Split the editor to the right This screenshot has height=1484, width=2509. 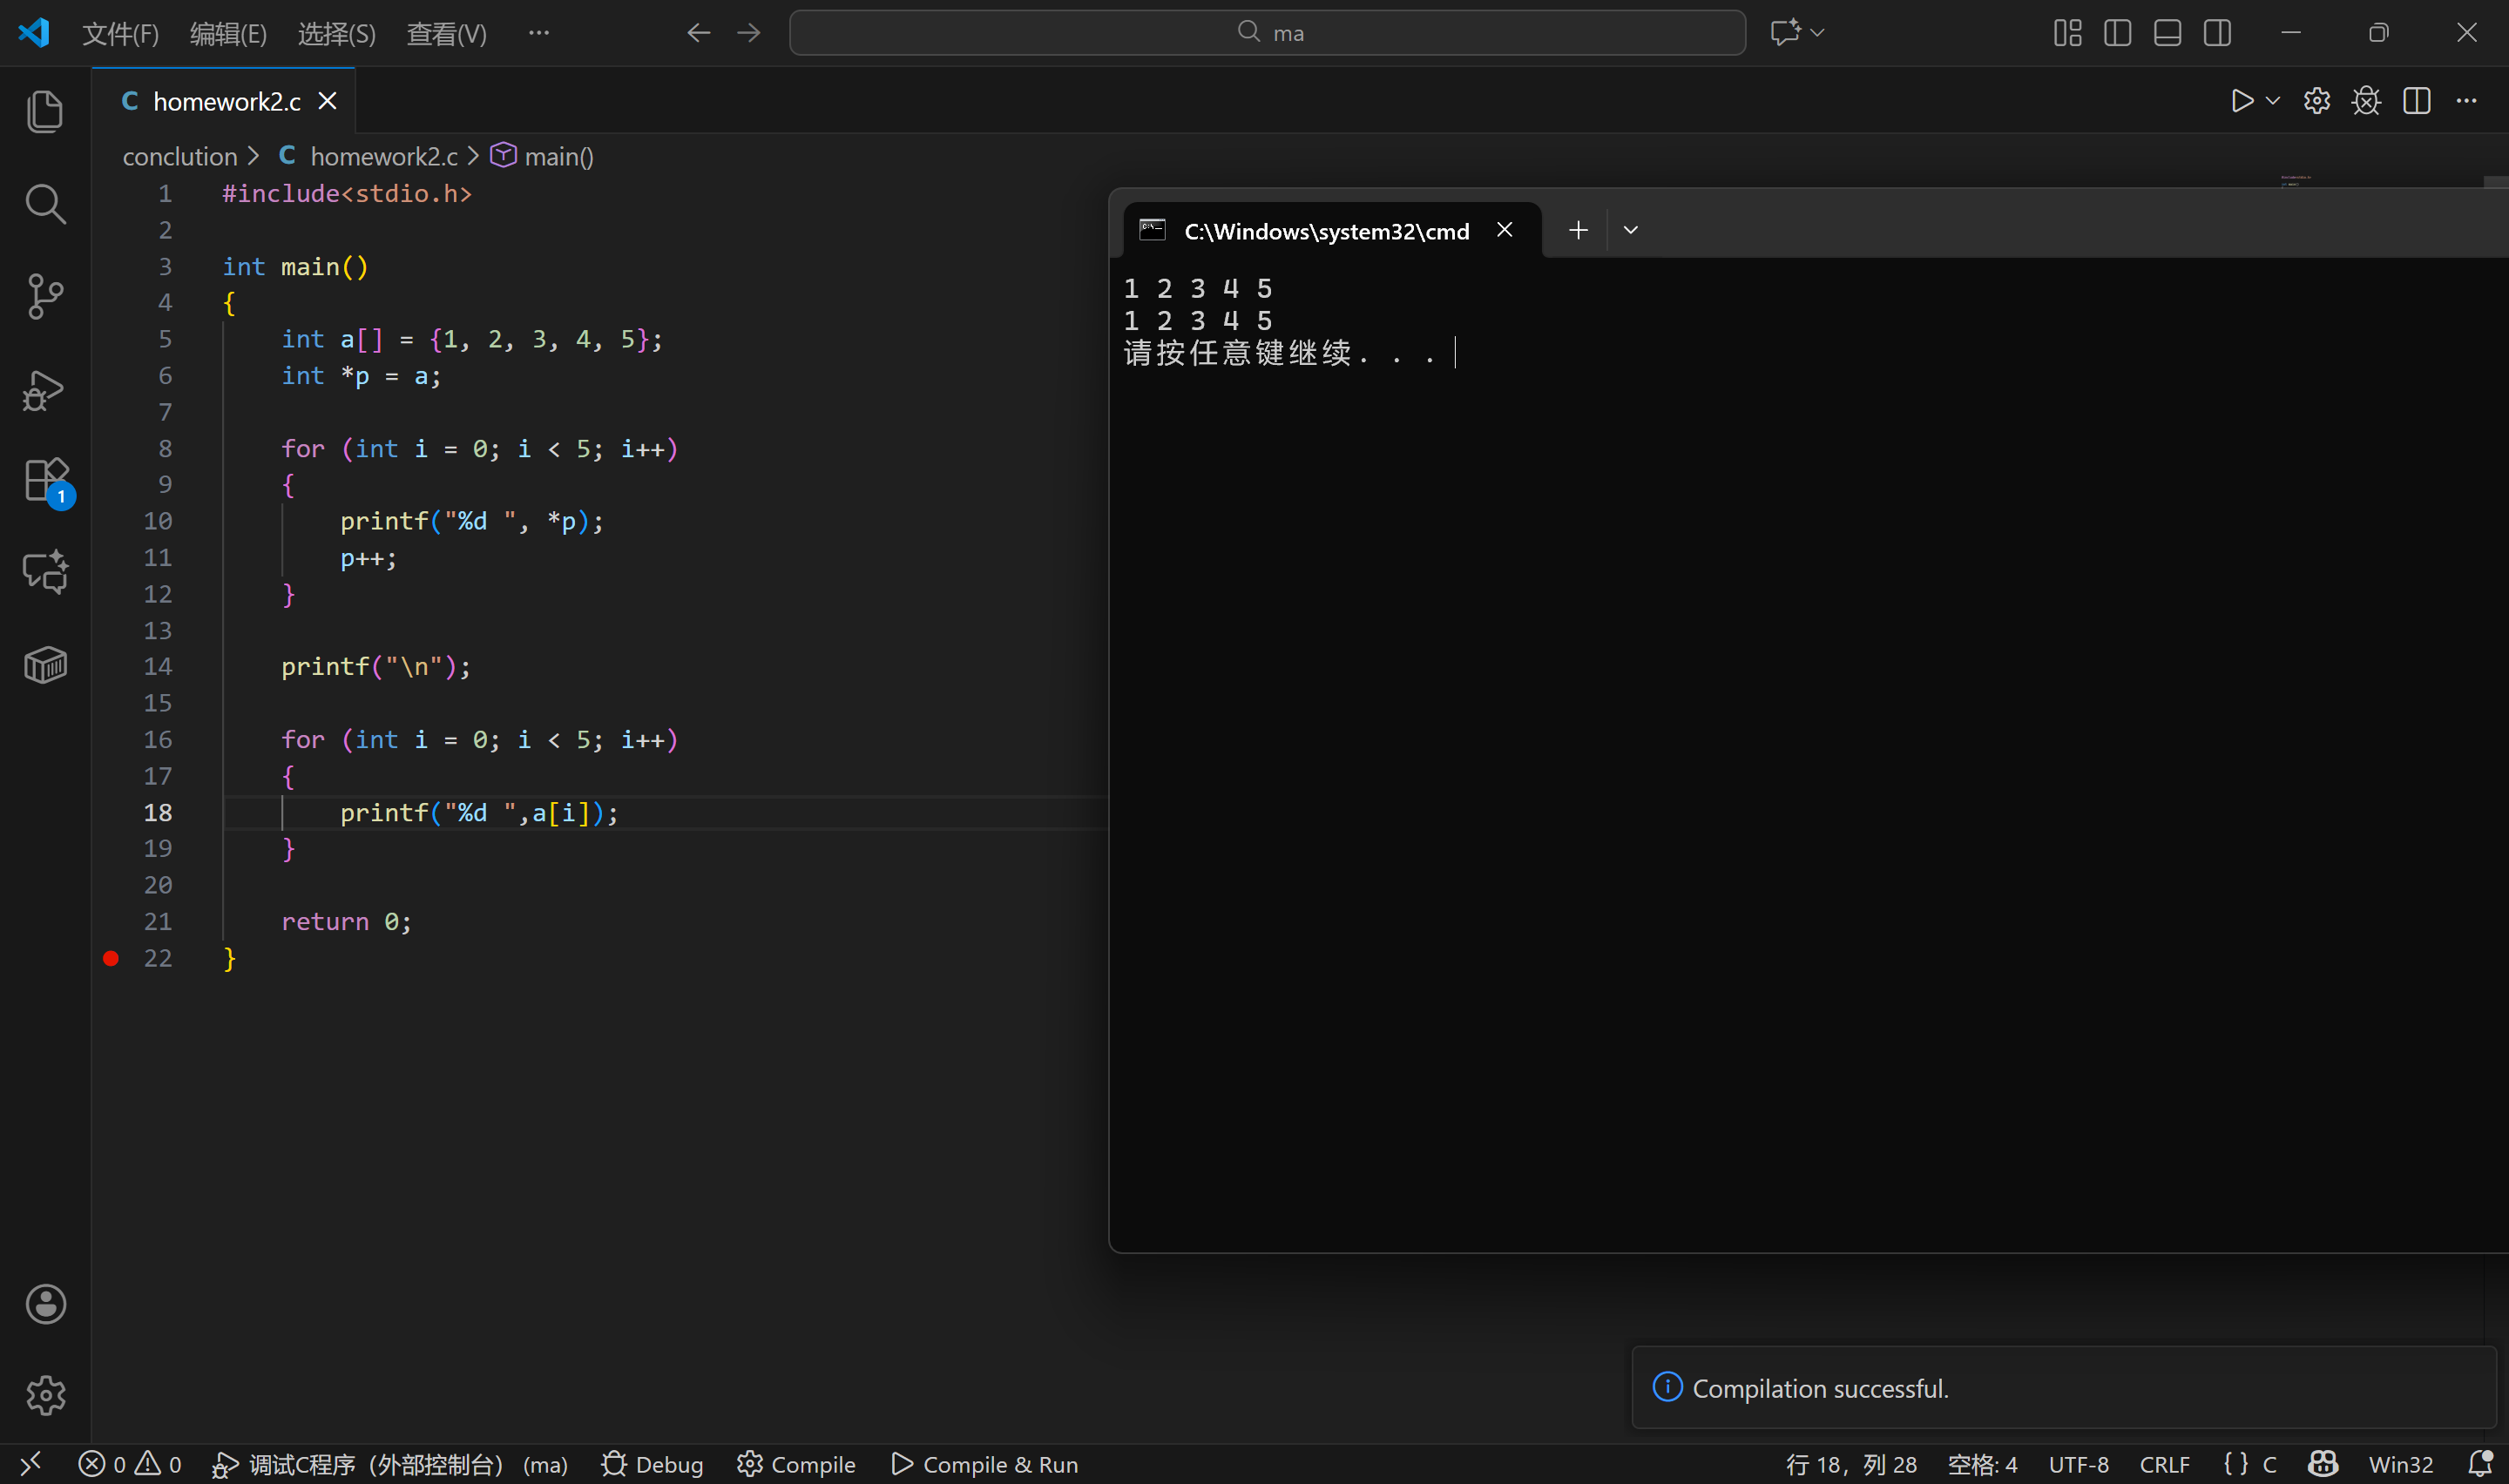coord(2417,101)
